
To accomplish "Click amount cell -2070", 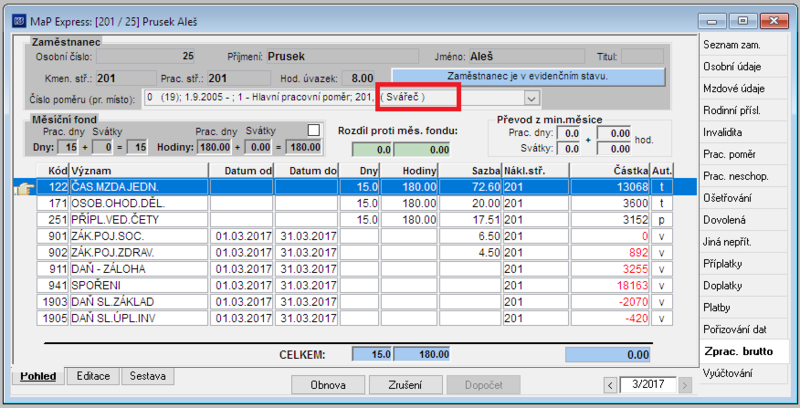I will point(610,301).
